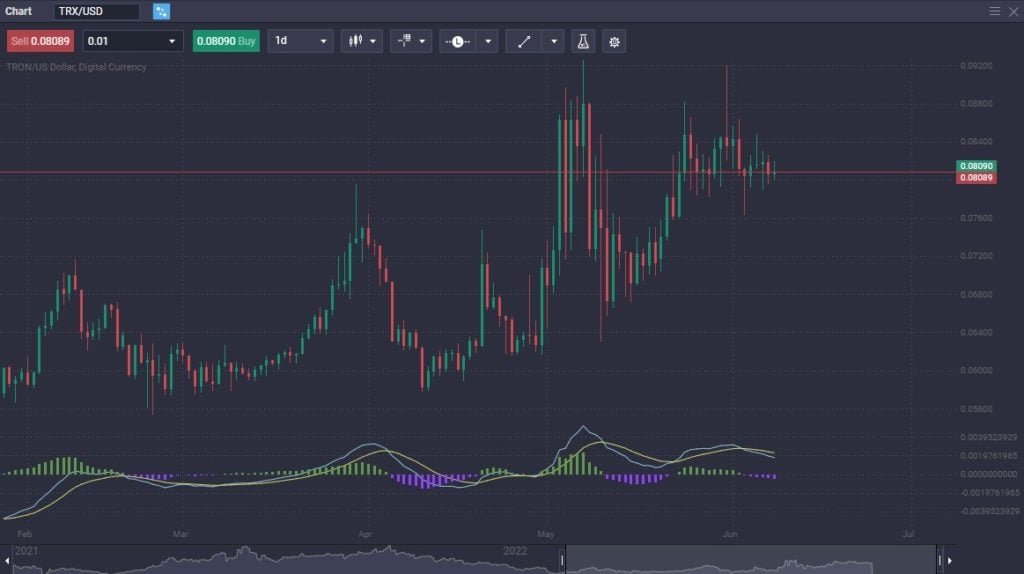Click the 0.08090 Buy button
Image resolution: width=1024 pixels, height=574 pixels.
226,41
